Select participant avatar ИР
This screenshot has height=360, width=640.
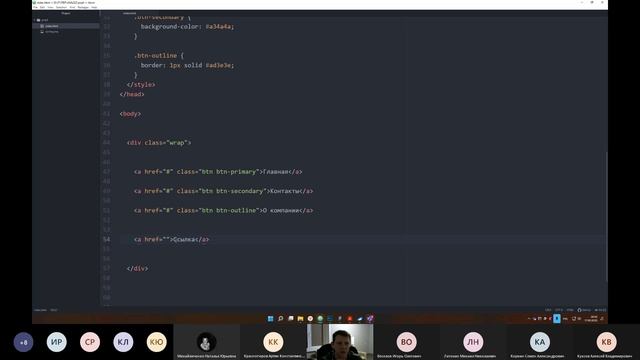pos(56,342)
